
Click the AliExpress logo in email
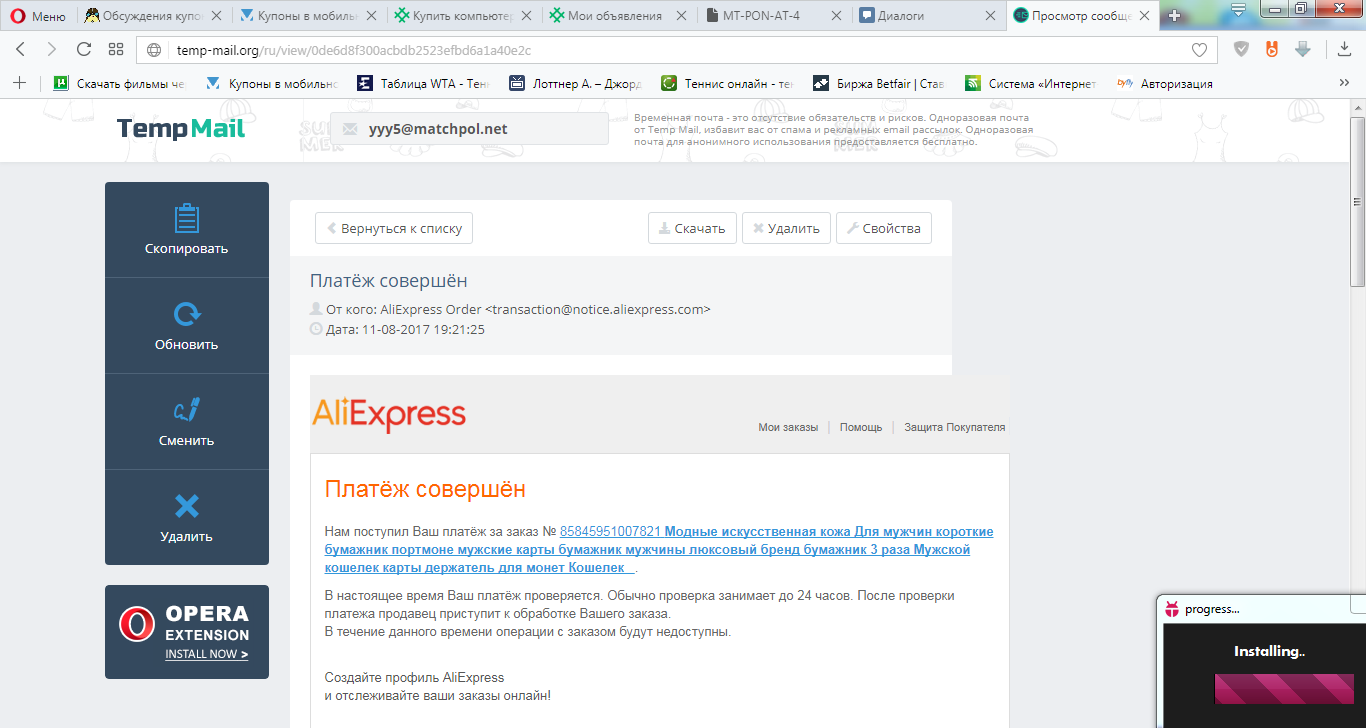[x=389, y=414]
